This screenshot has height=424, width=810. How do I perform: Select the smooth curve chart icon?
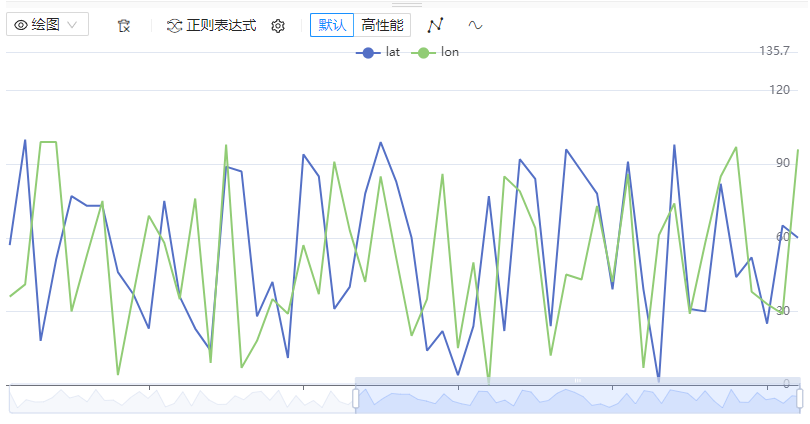click(x=475, y=25)
